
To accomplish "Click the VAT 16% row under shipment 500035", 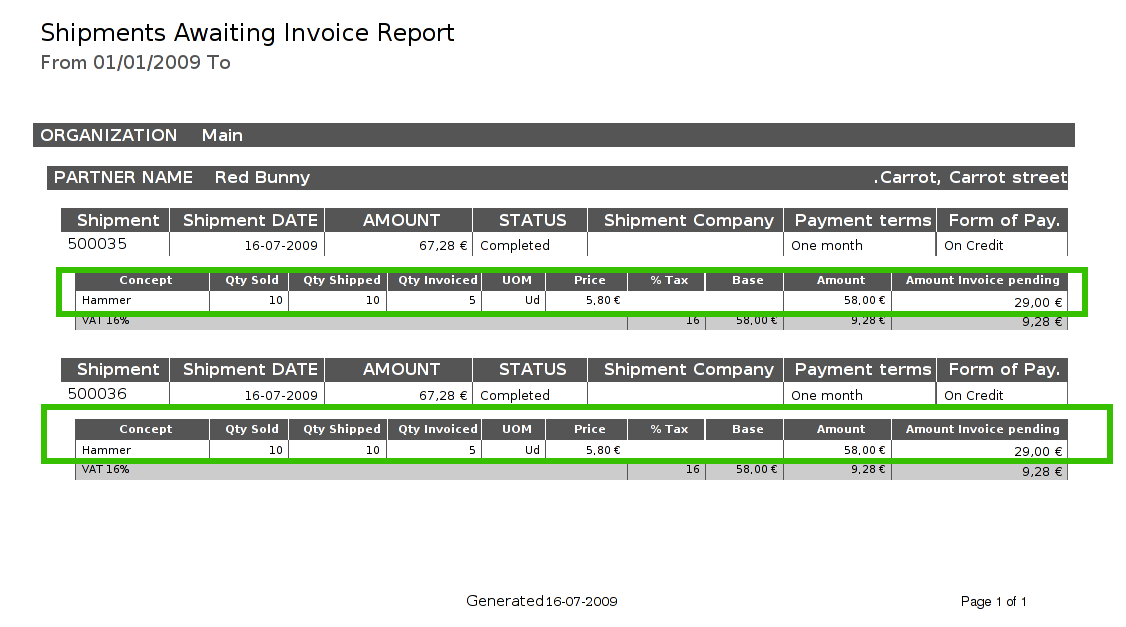I will [x=105, y=321].
